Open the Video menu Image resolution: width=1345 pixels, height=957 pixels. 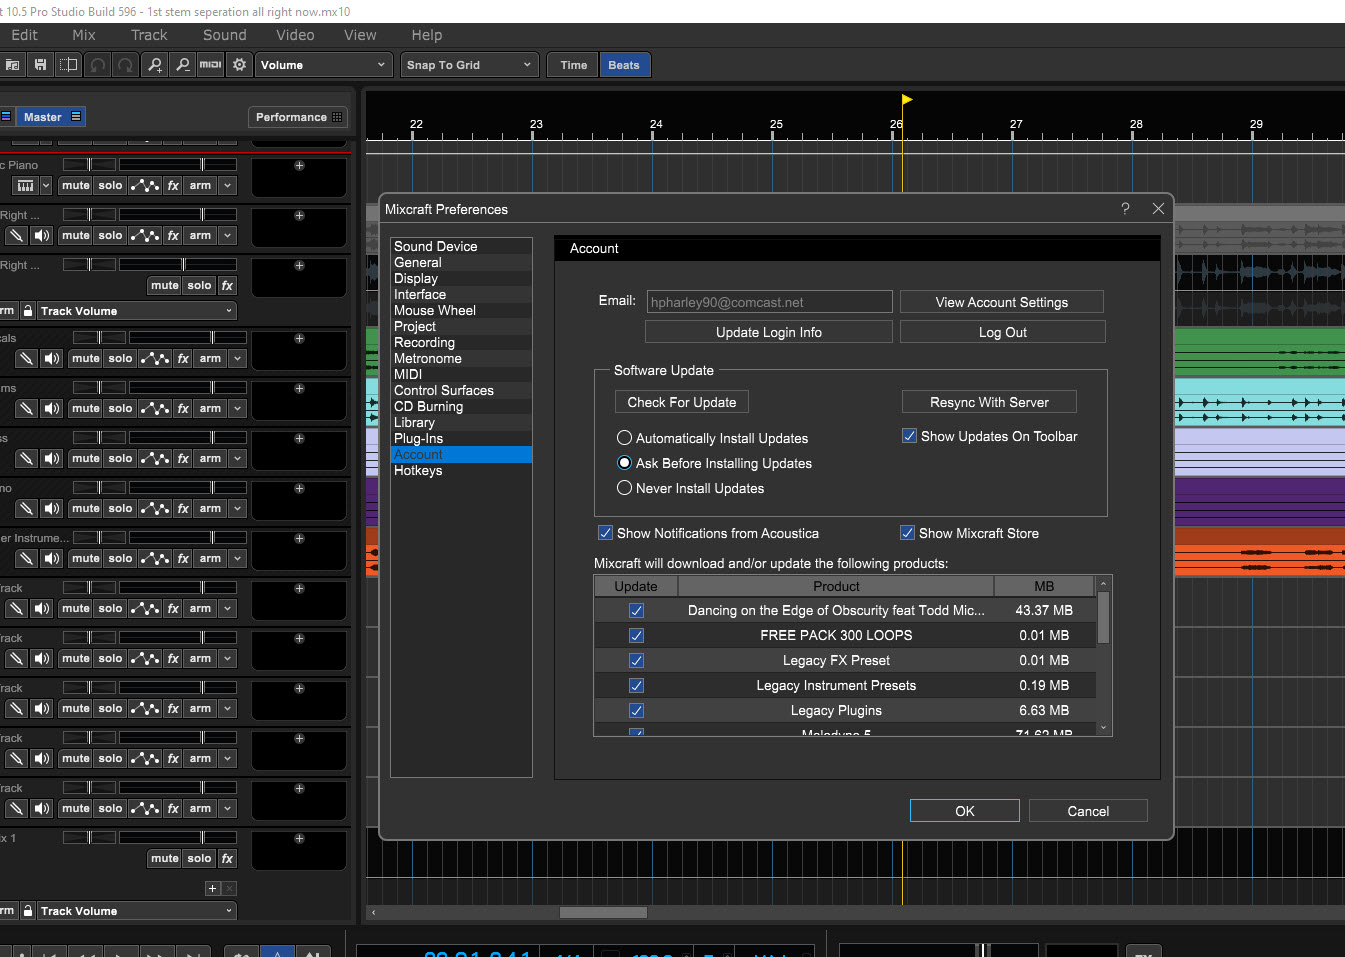pyautogui.click(x=295, y=35)
